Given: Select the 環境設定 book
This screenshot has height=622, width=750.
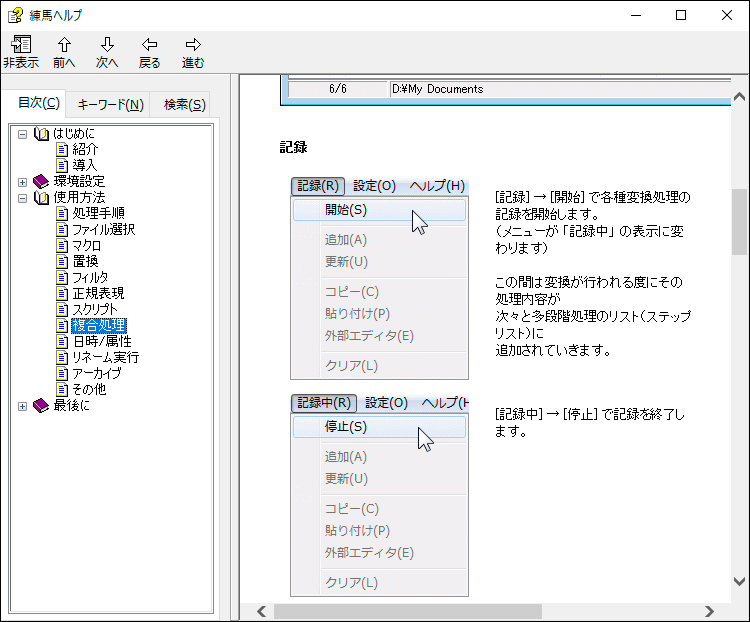Looking at the screenshot, I should click(79, 181).
